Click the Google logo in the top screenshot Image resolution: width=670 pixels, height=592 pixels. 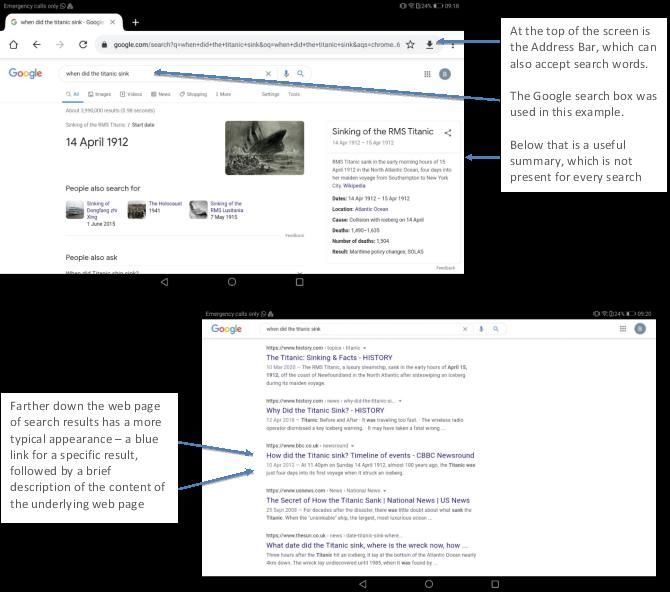(25, 74)
